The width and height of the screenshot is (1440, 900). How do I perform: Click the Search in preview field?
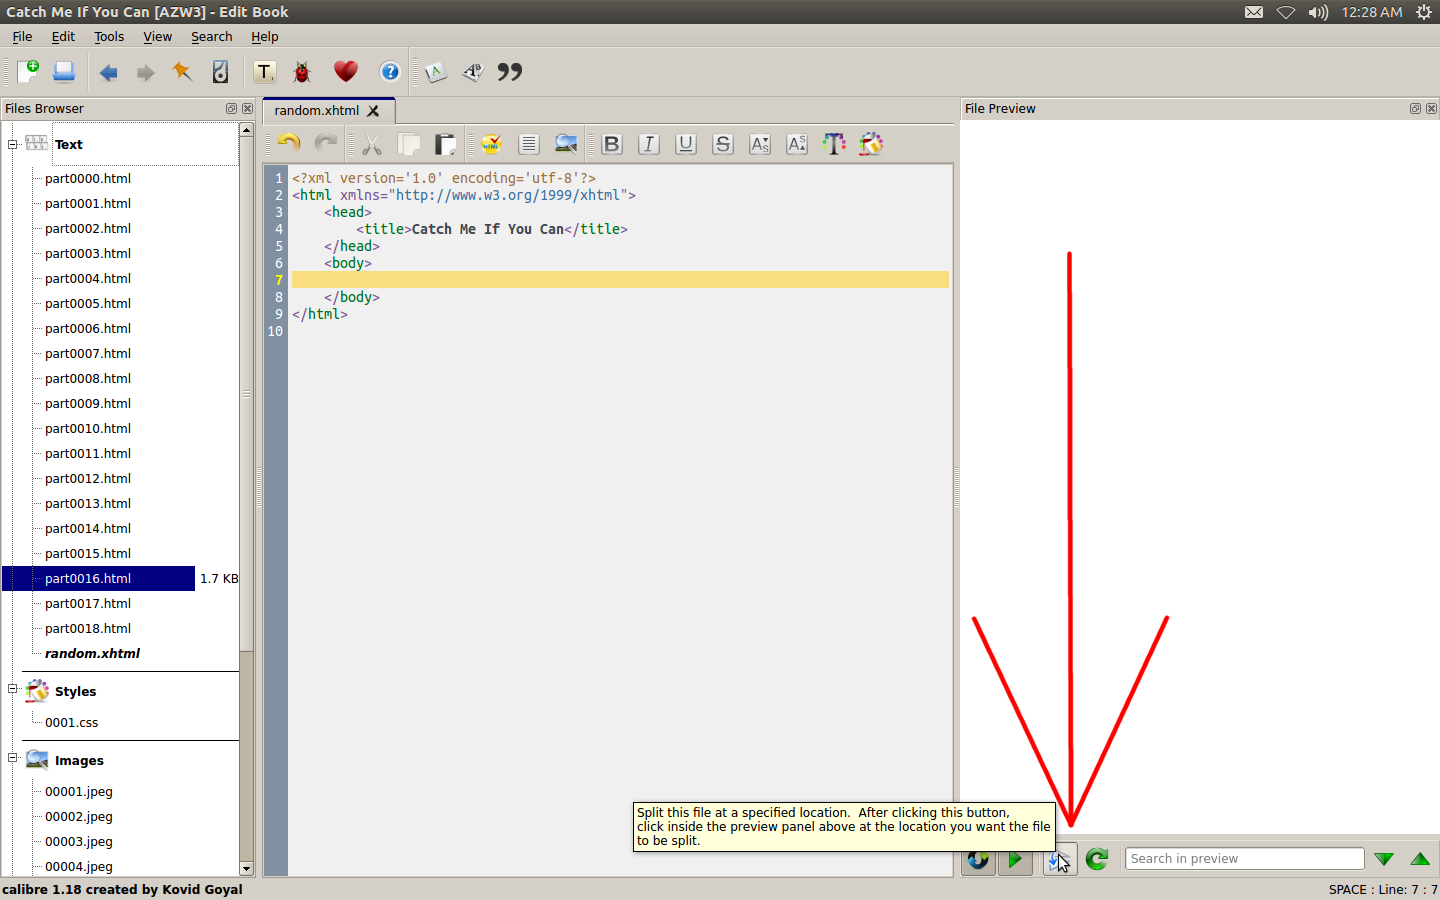pos(1244,859)
